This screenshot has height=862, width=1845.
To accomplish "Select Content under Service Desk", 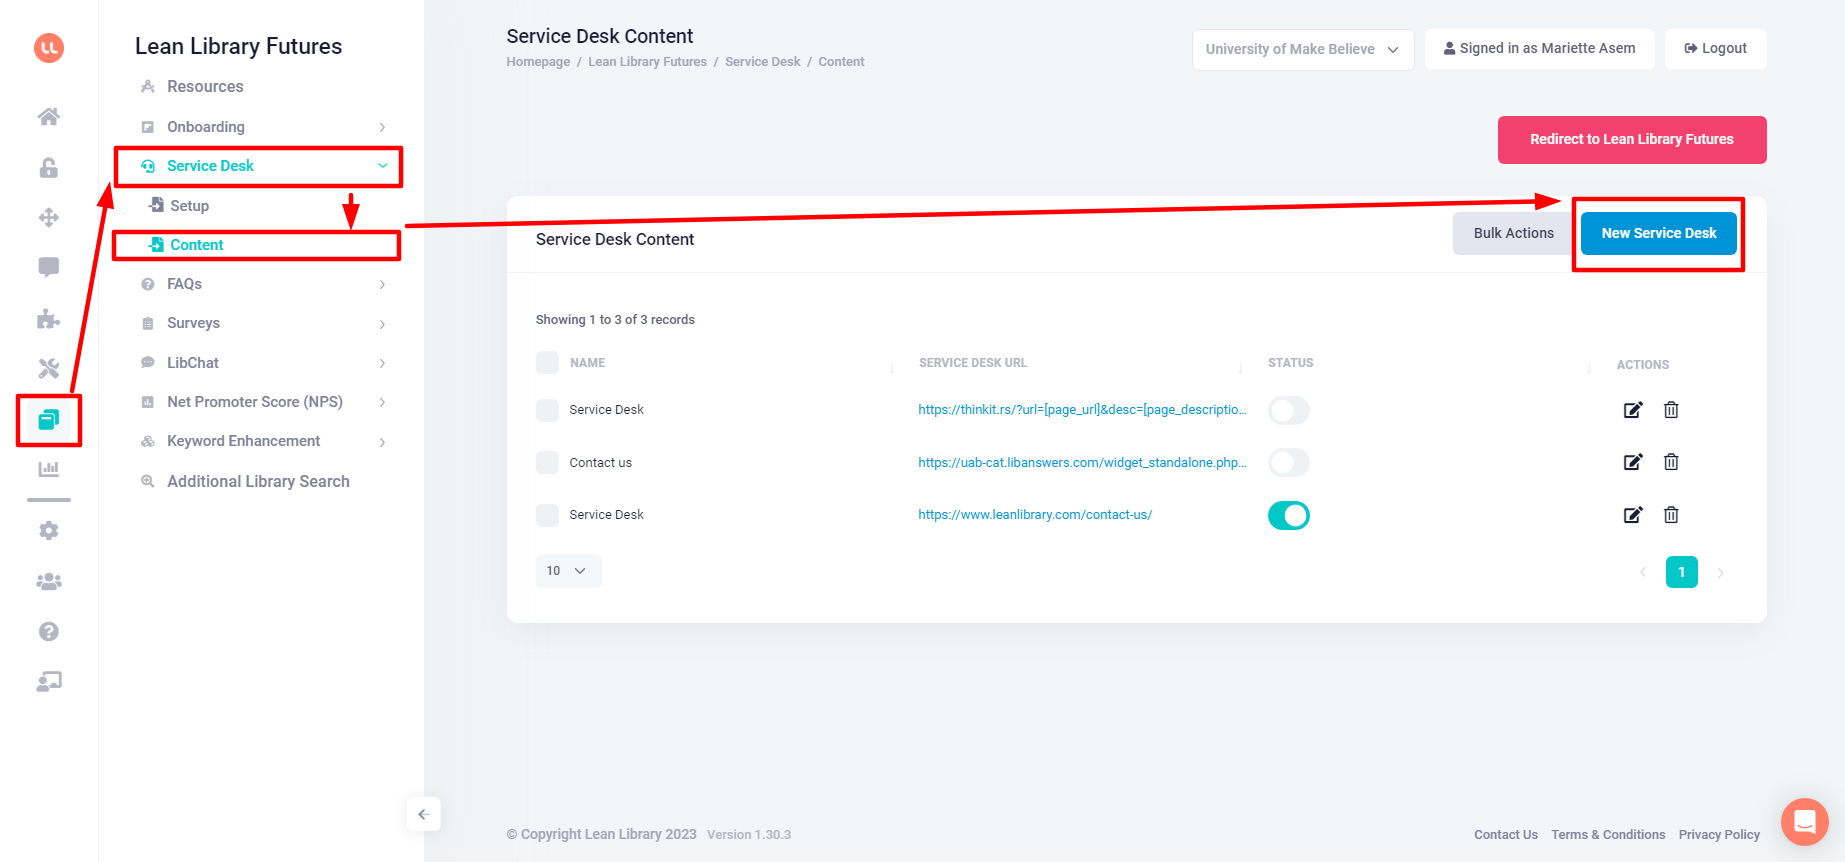I will pyautogui.click(x=196, y=245).
